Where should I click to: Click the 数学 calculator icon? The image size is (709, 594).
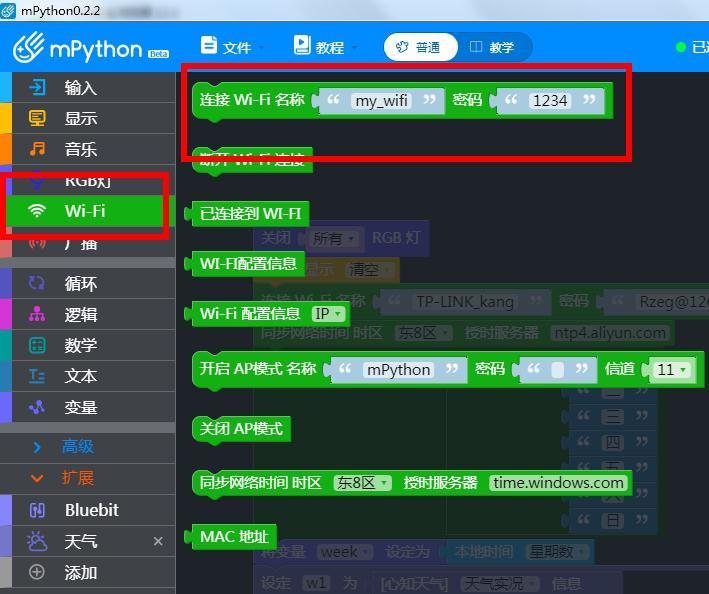click(37, 345)
